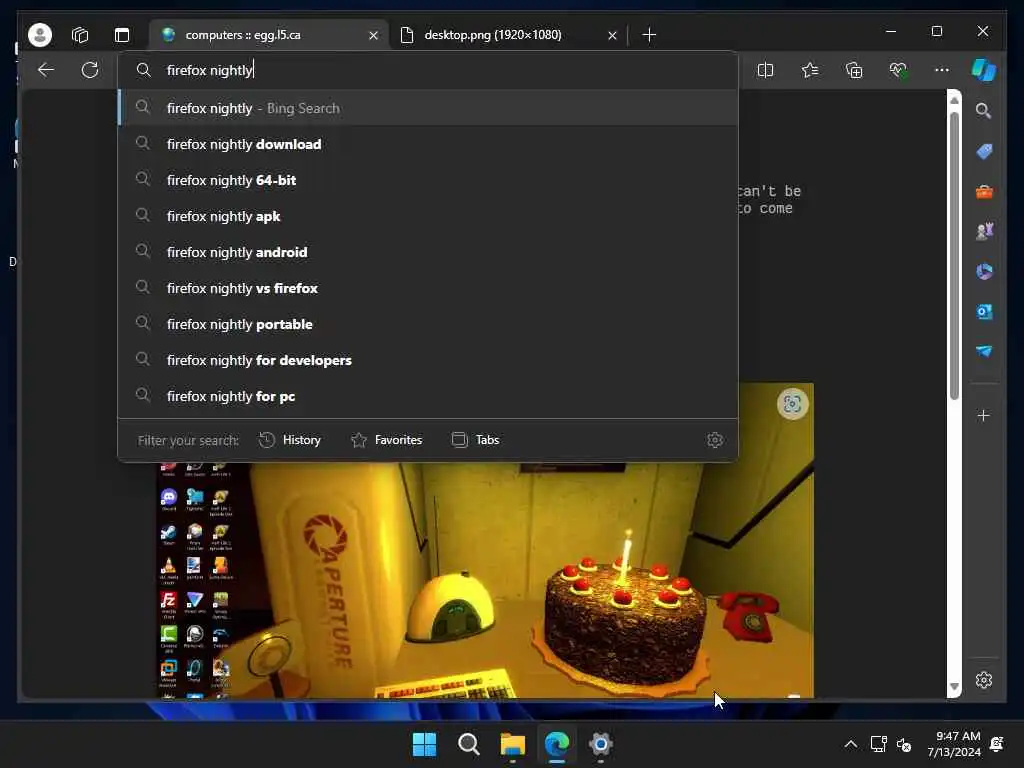Filter search by Tabs
This screenshot has height=768, width=1024.
coord(475,440)
